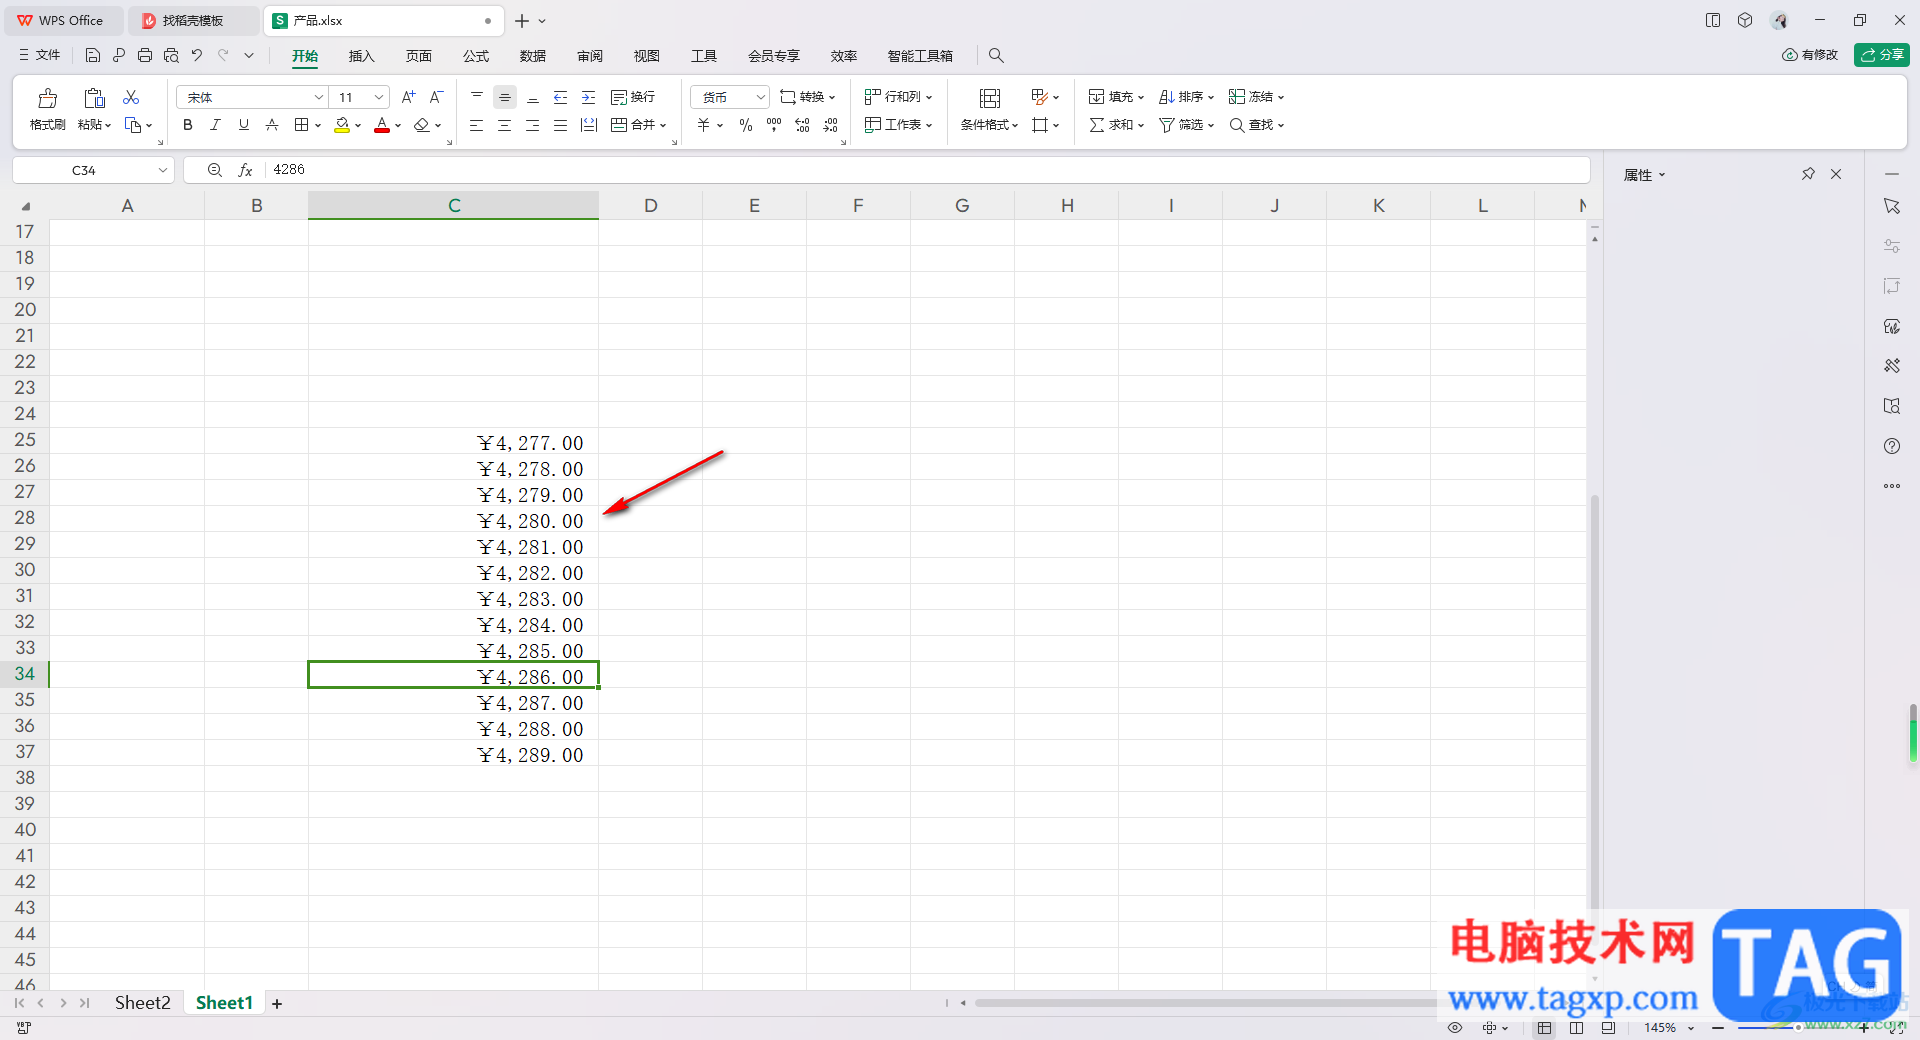The image size is (1920, 1040).
Task: Click the Share (分享) button
Action: 1882,55
